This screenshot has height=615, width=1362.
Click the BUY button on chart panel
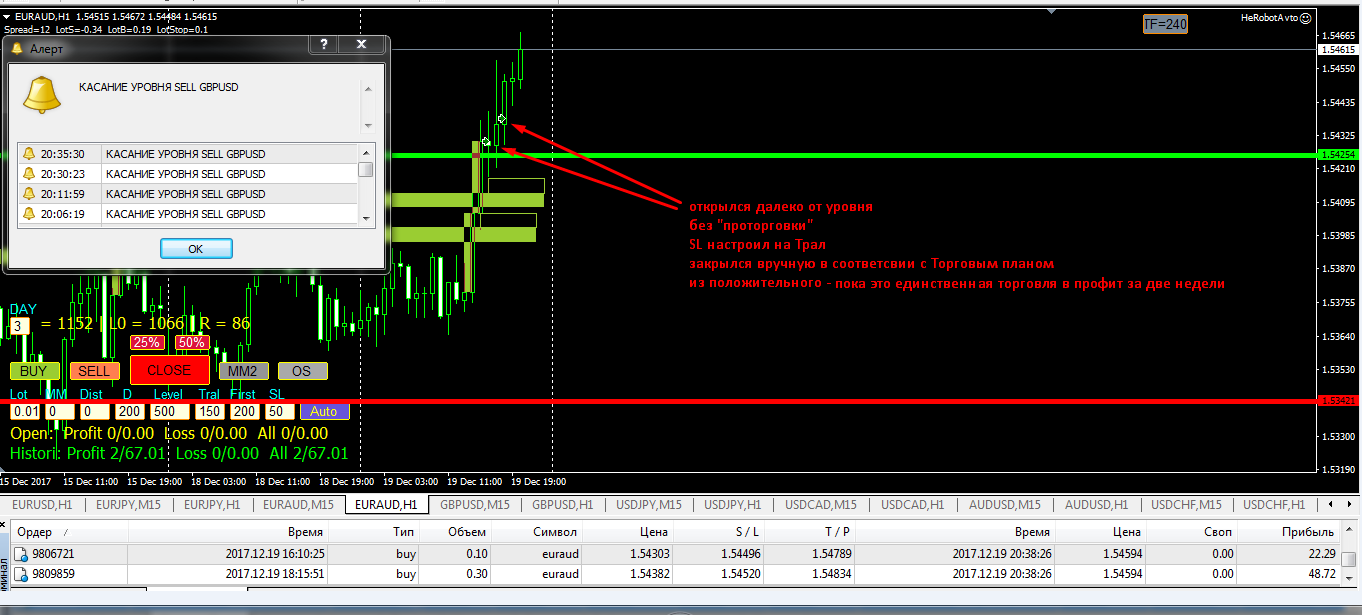click(34, 371)
